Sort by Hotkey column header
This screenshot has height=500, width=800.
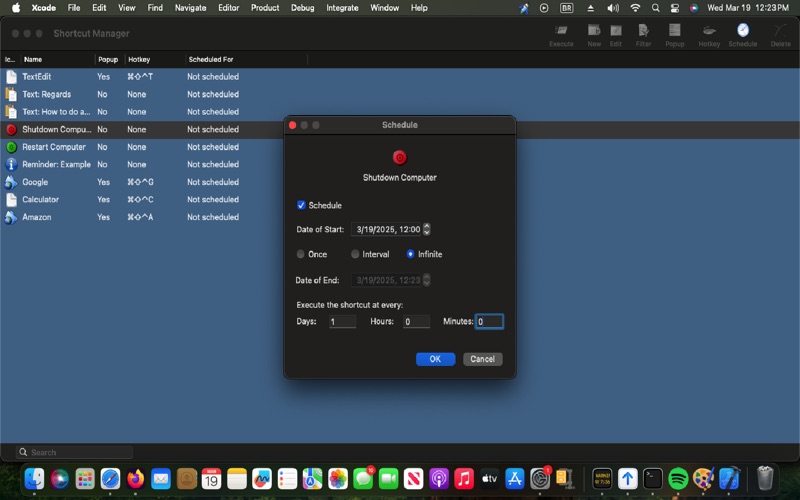coord(155,60)
